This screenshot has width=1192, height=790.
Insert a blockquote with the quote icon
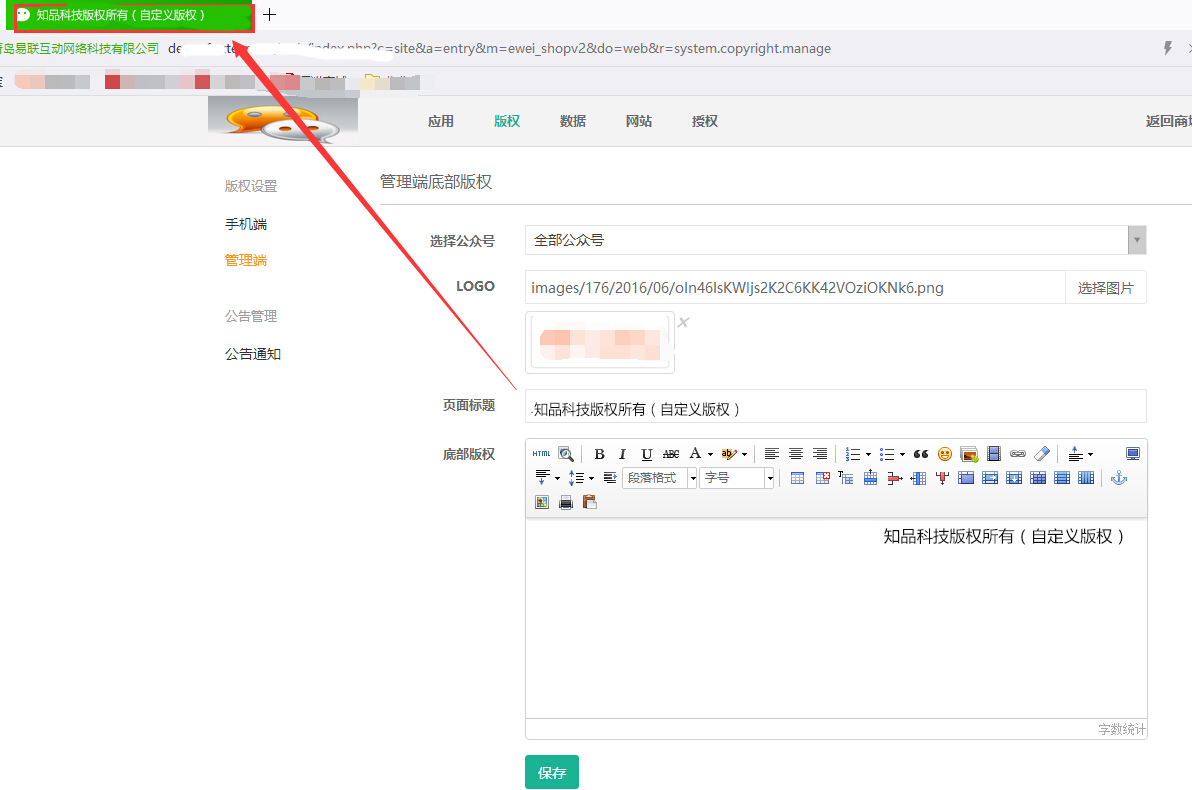[x=921, y=454]
